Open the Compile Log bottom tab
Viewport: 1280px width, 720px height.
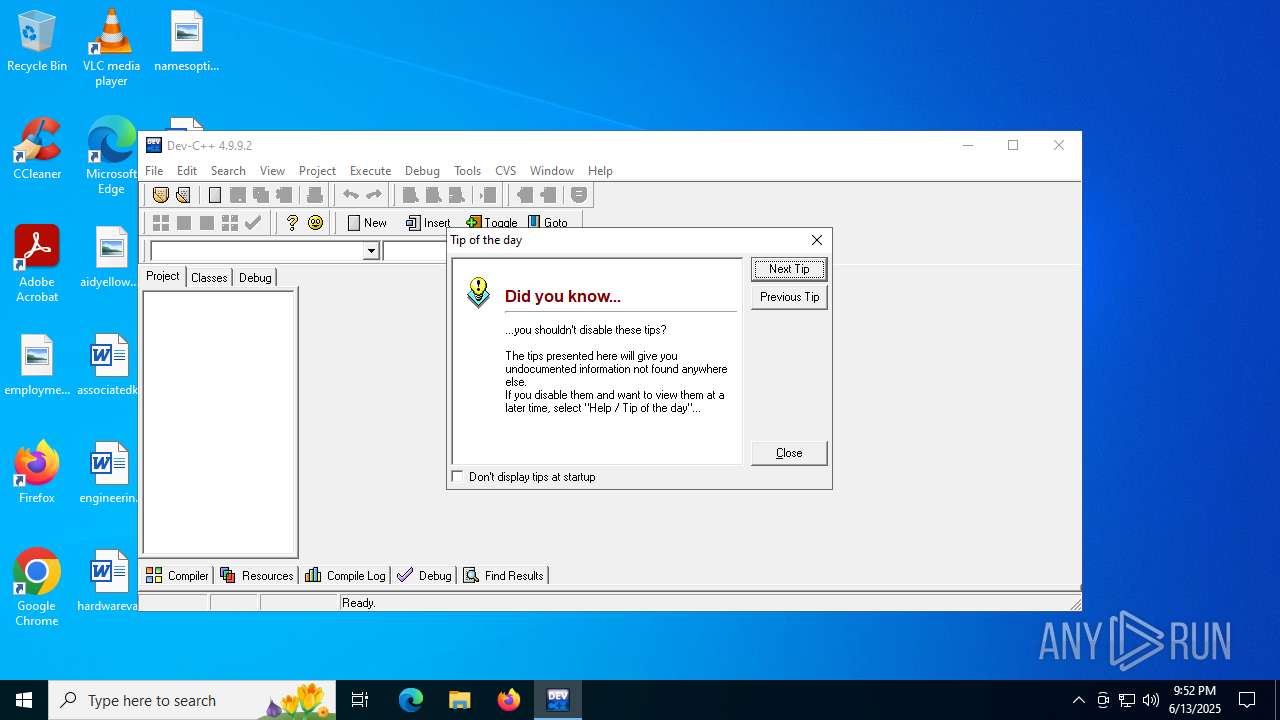tap(345, 575)
